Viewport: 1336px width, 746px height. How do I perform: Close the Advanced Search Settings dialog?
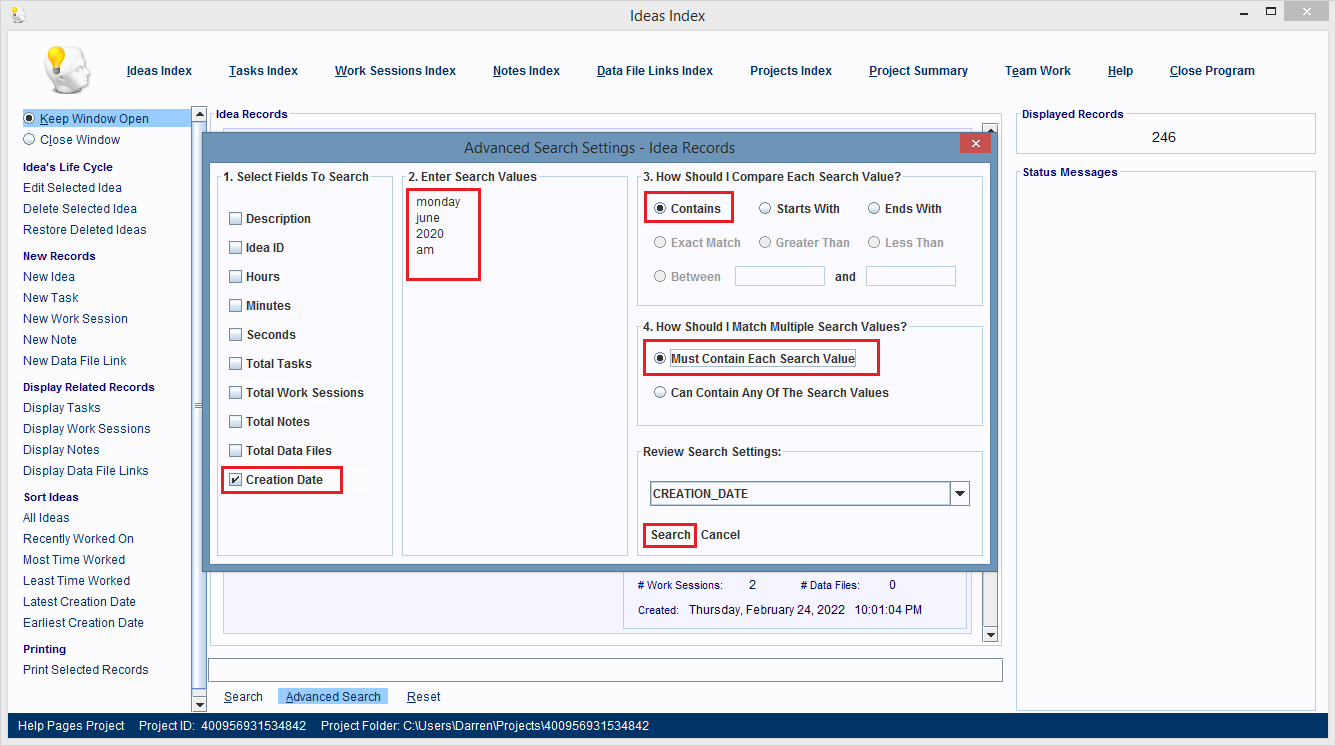pos(975,144)
